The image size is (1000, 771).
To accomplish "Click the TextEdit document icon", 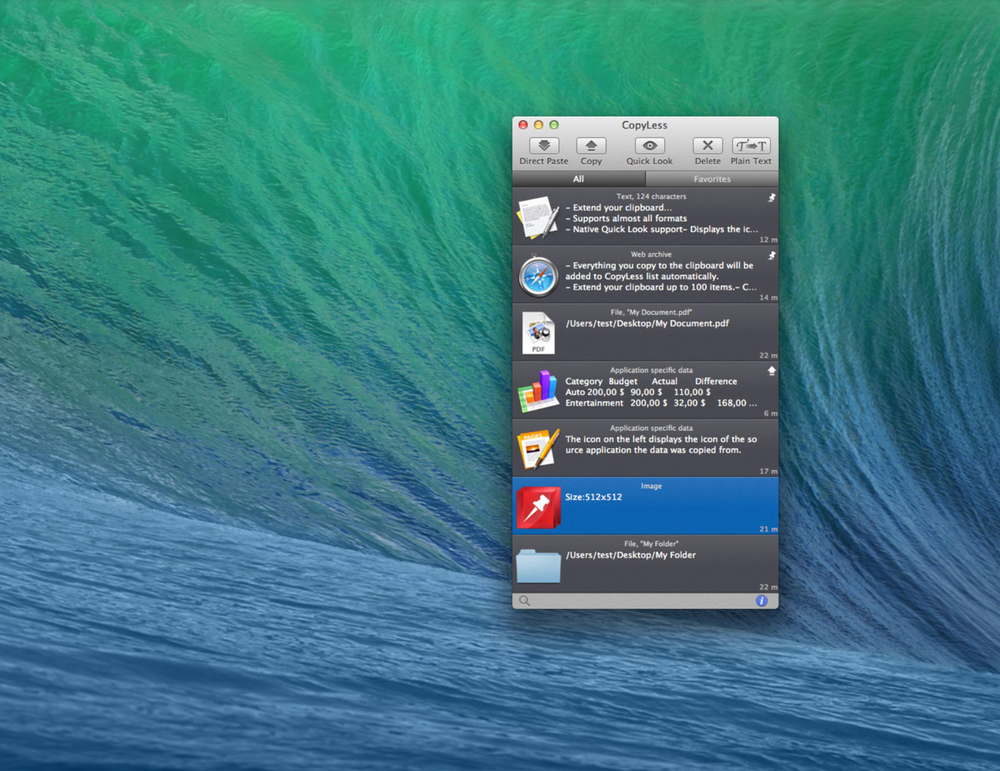I will (x=538, y=217).
